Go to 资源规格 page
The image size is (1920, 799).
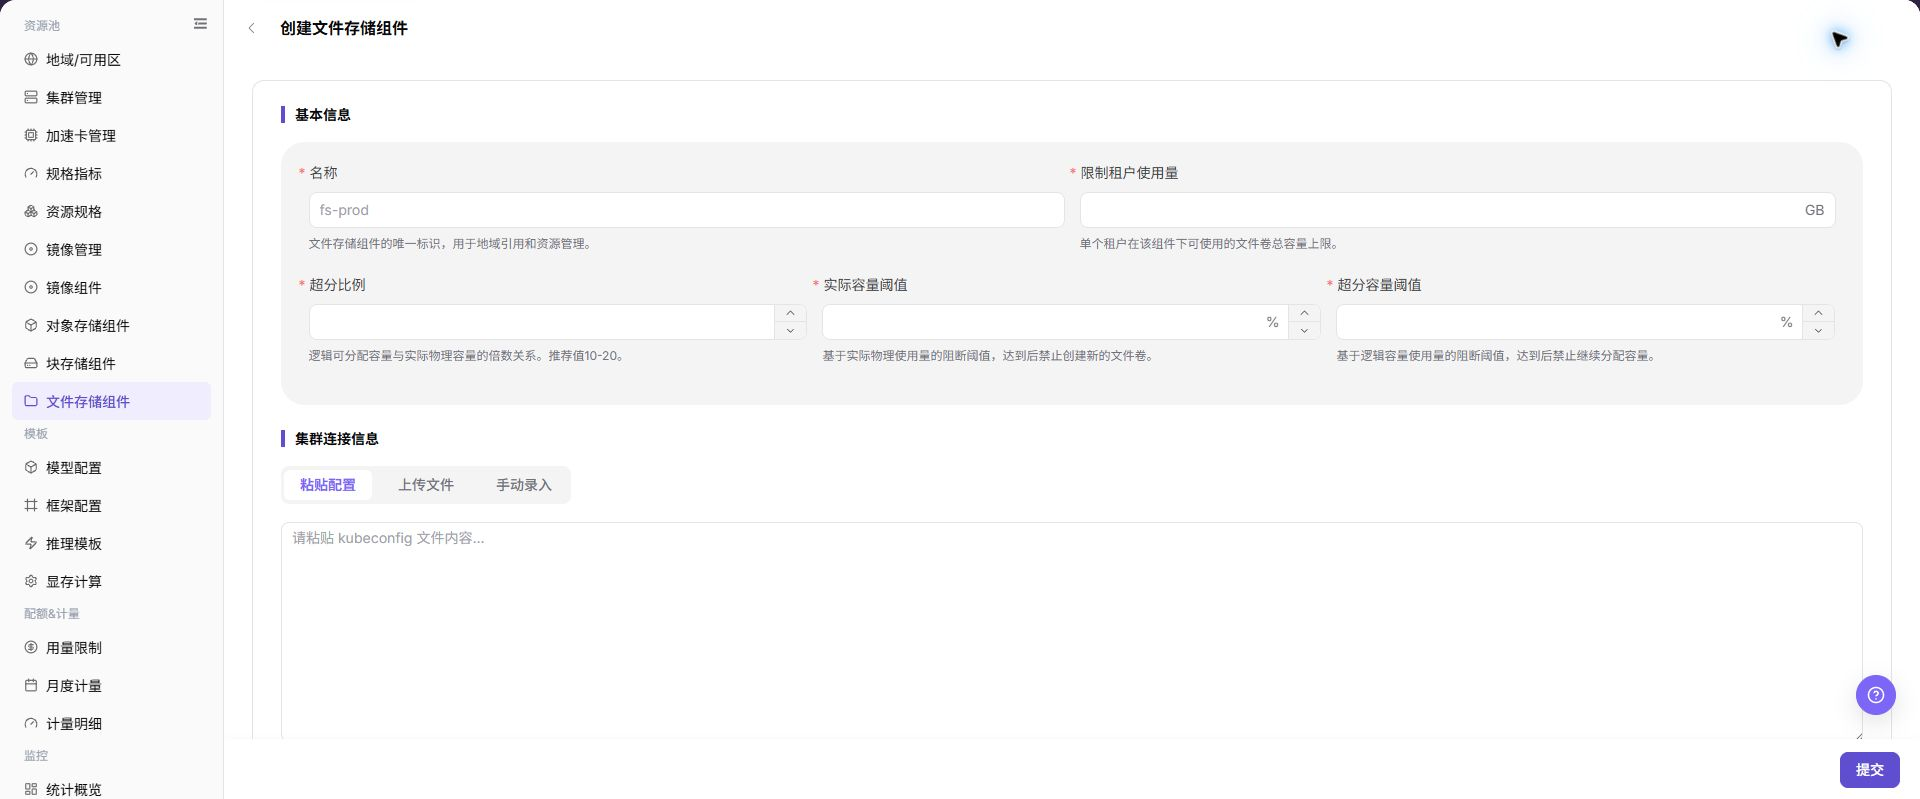coord(111,212)
